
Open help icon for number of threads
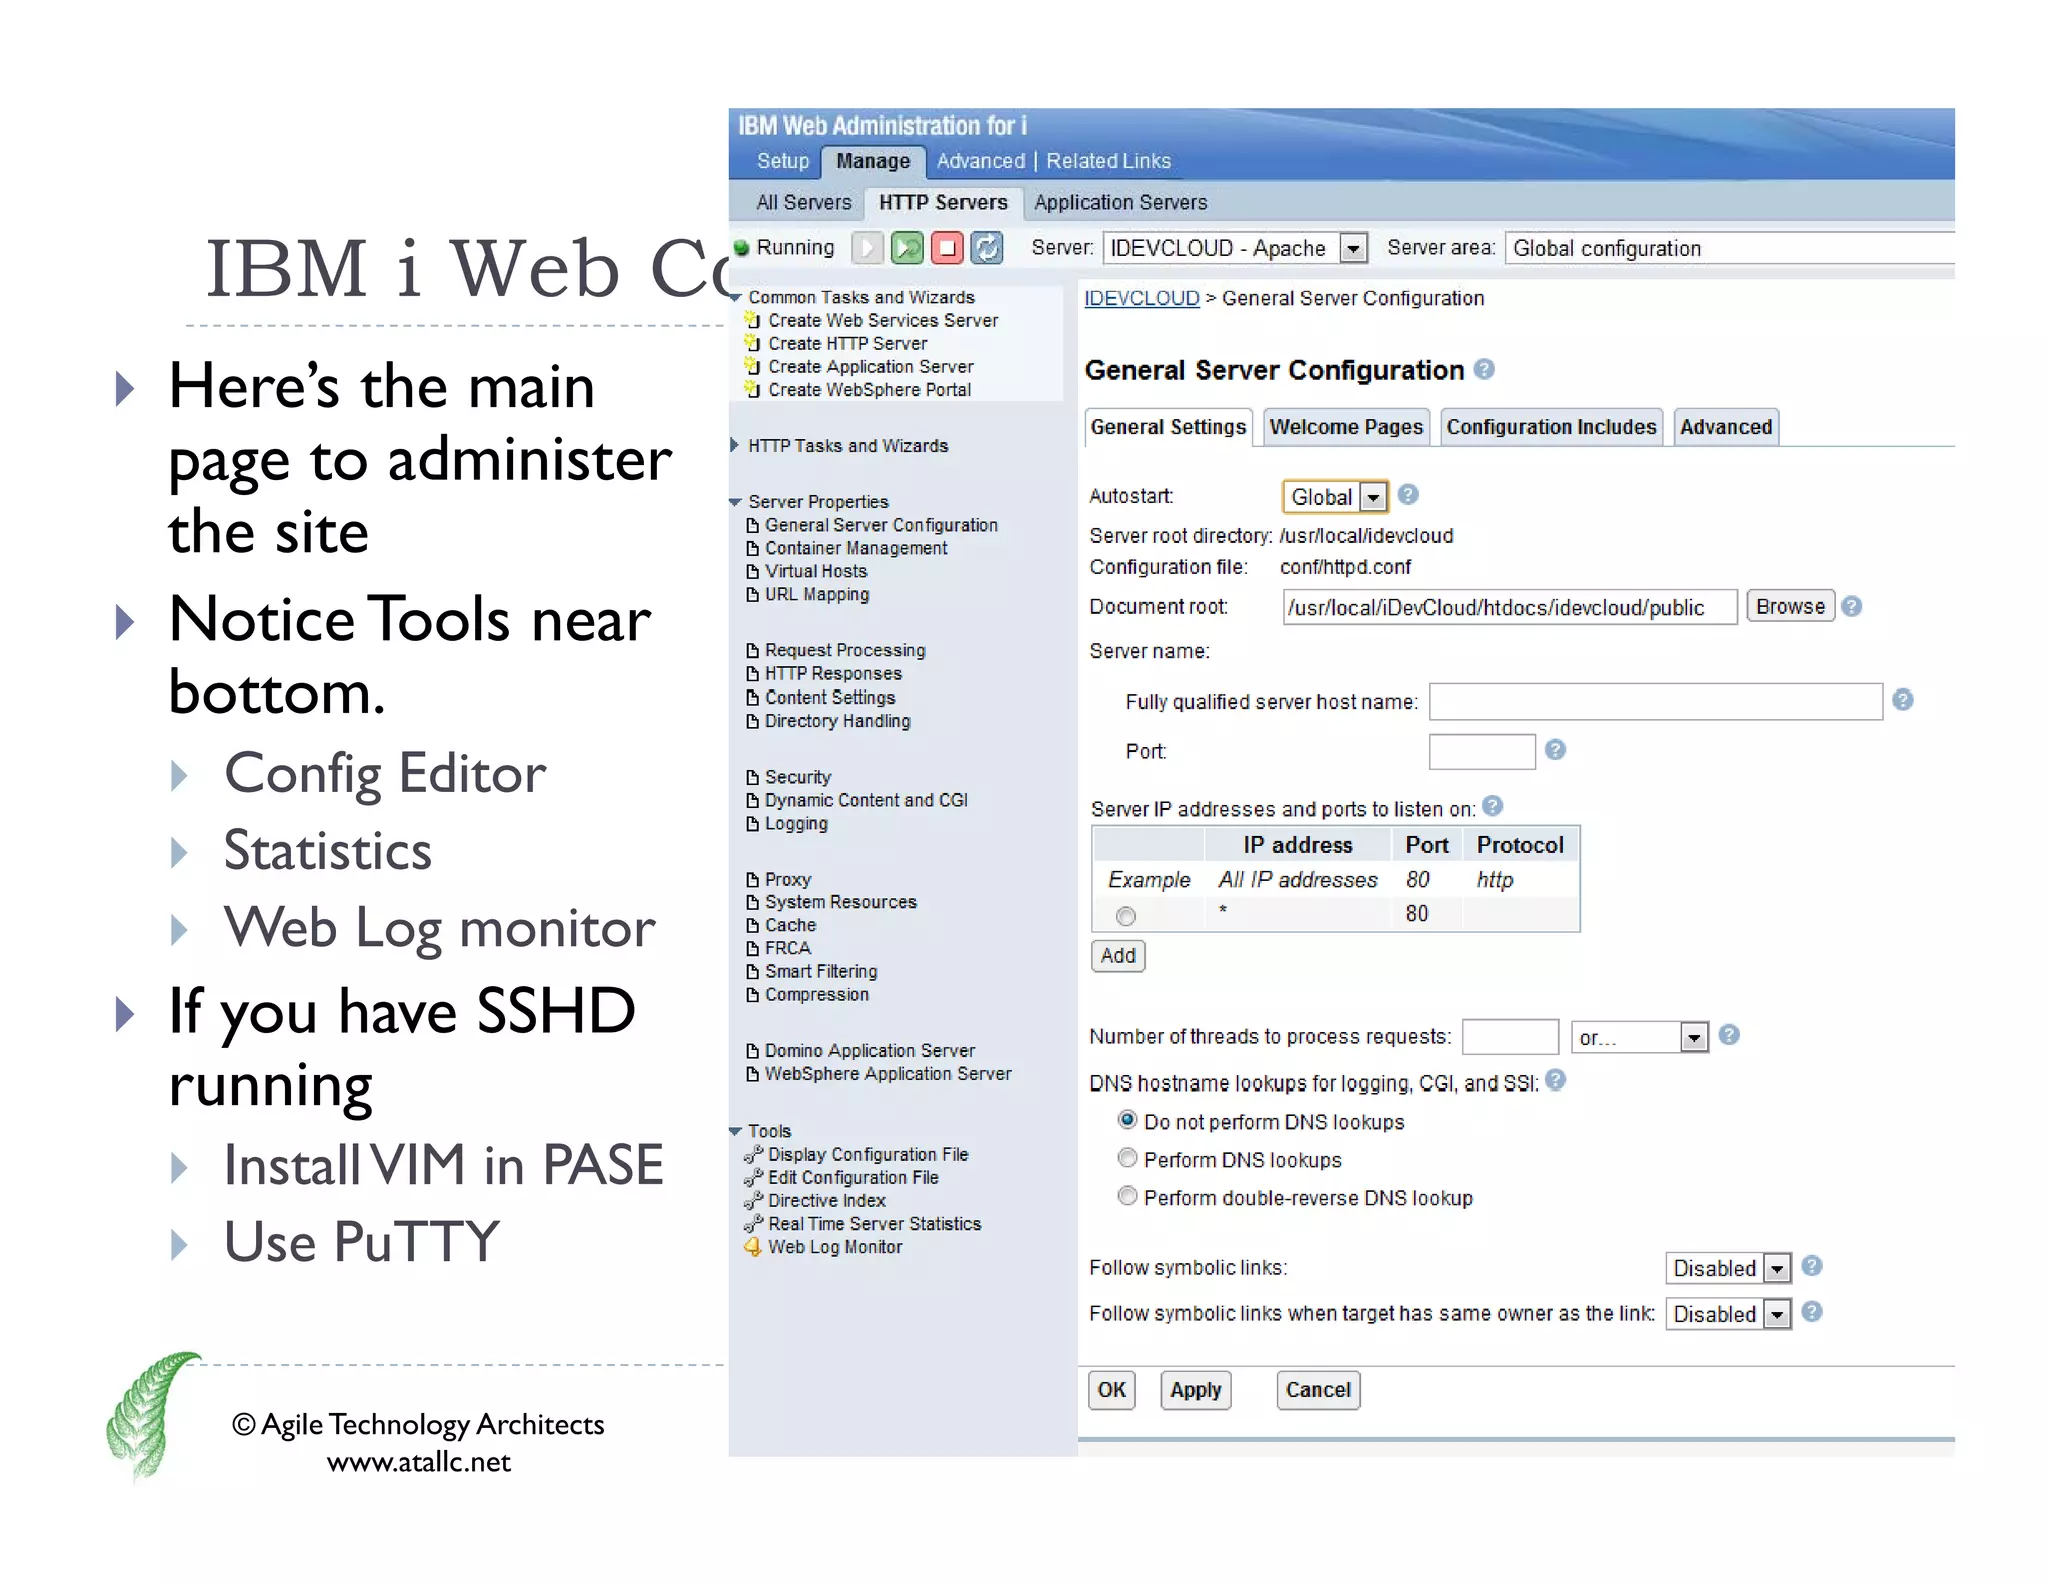pyautogui.click(x=1729, y=1035)
